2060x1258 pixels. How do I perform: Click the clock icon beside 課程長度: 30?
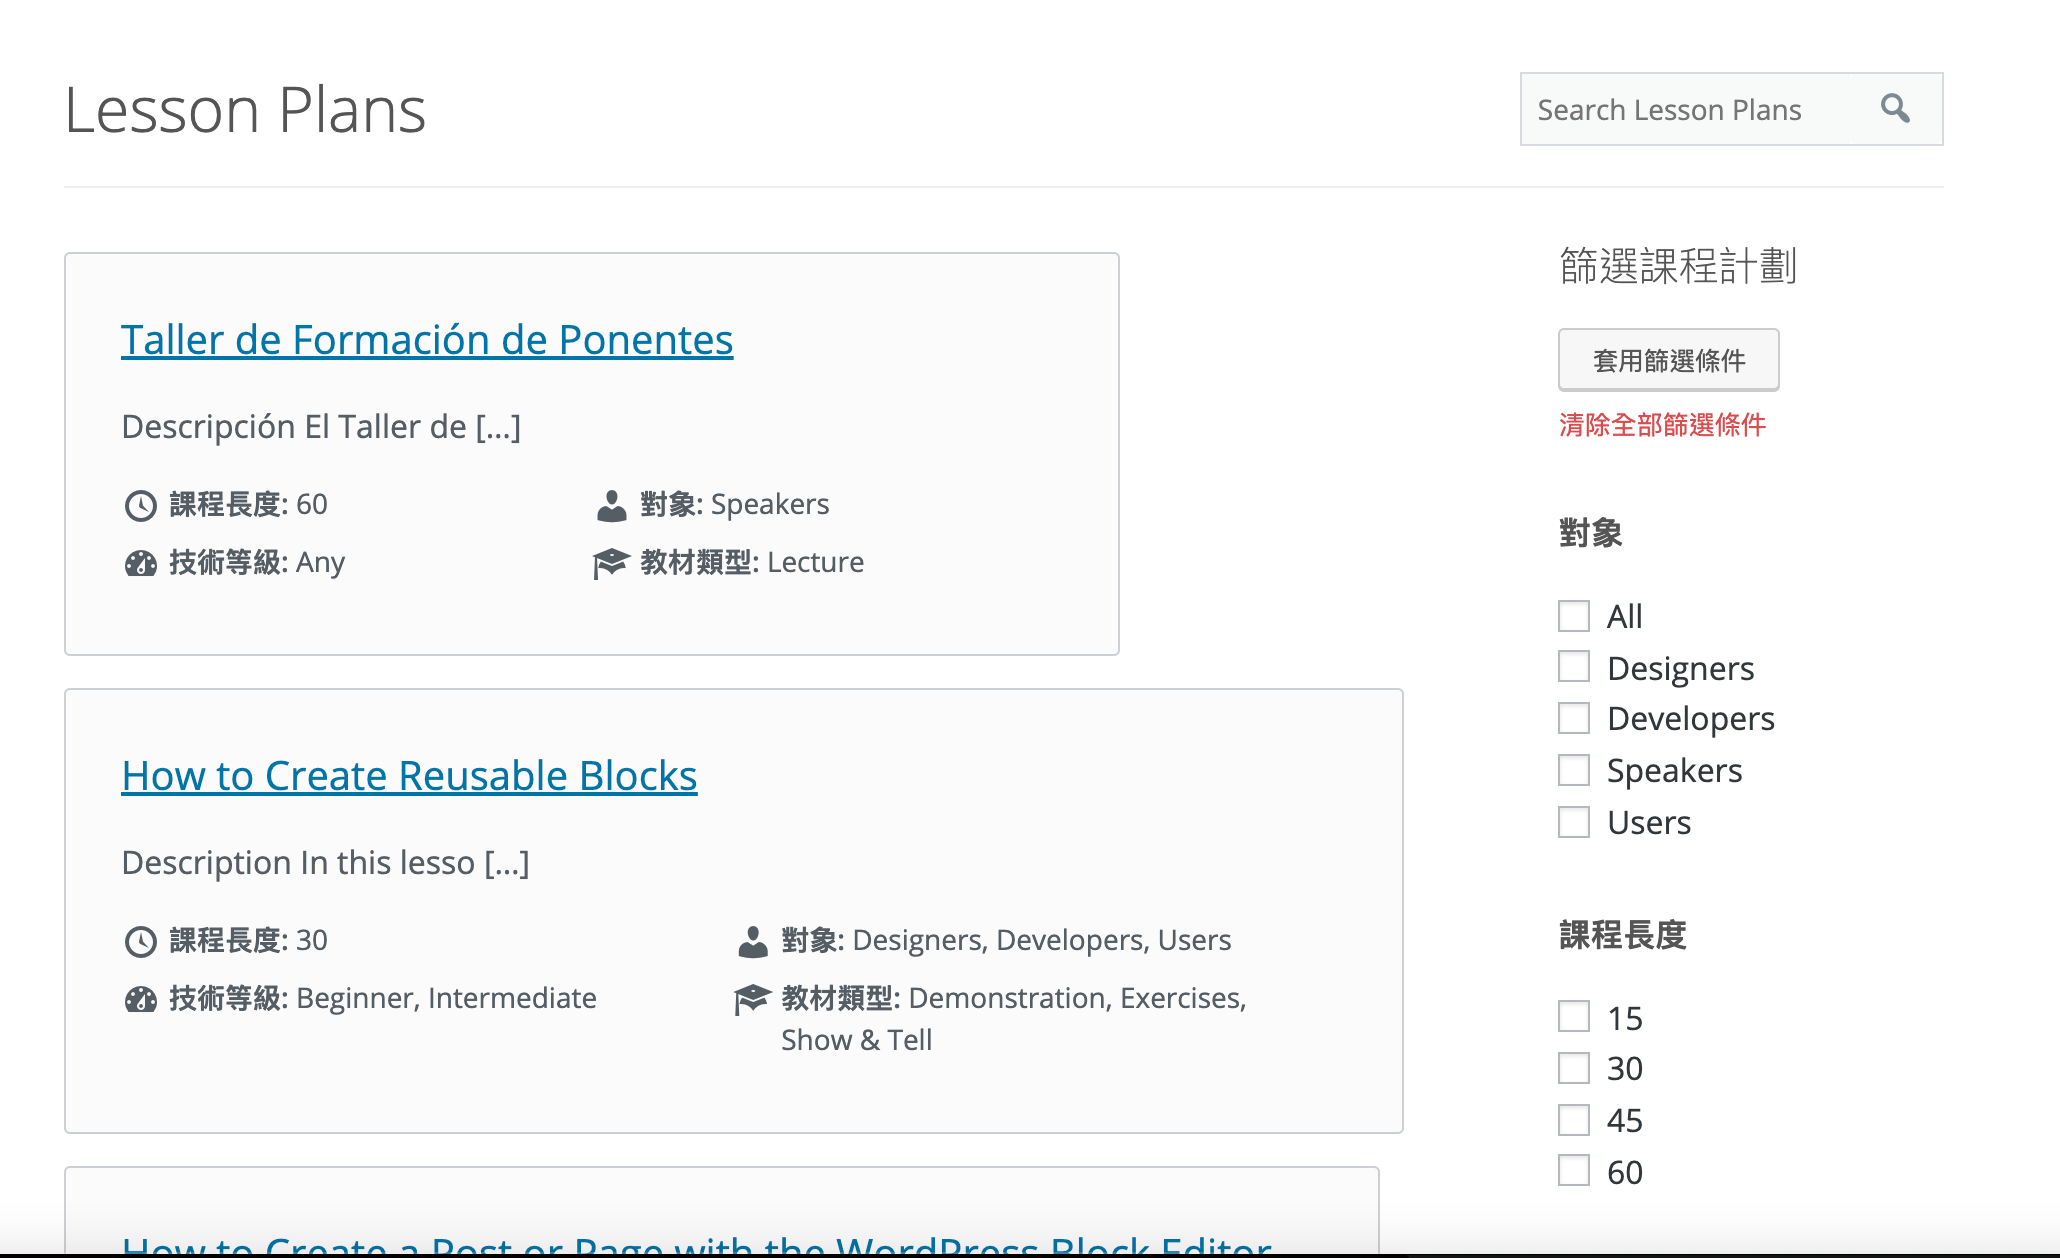coord(140,941)
